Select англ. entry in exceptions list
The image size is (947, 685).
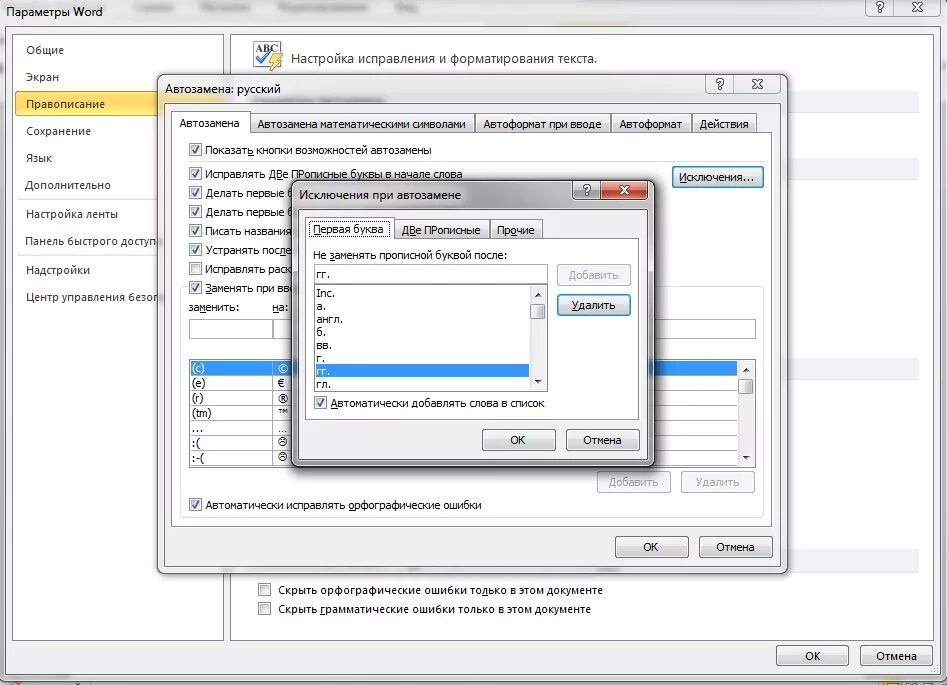(x=422, y=319)
